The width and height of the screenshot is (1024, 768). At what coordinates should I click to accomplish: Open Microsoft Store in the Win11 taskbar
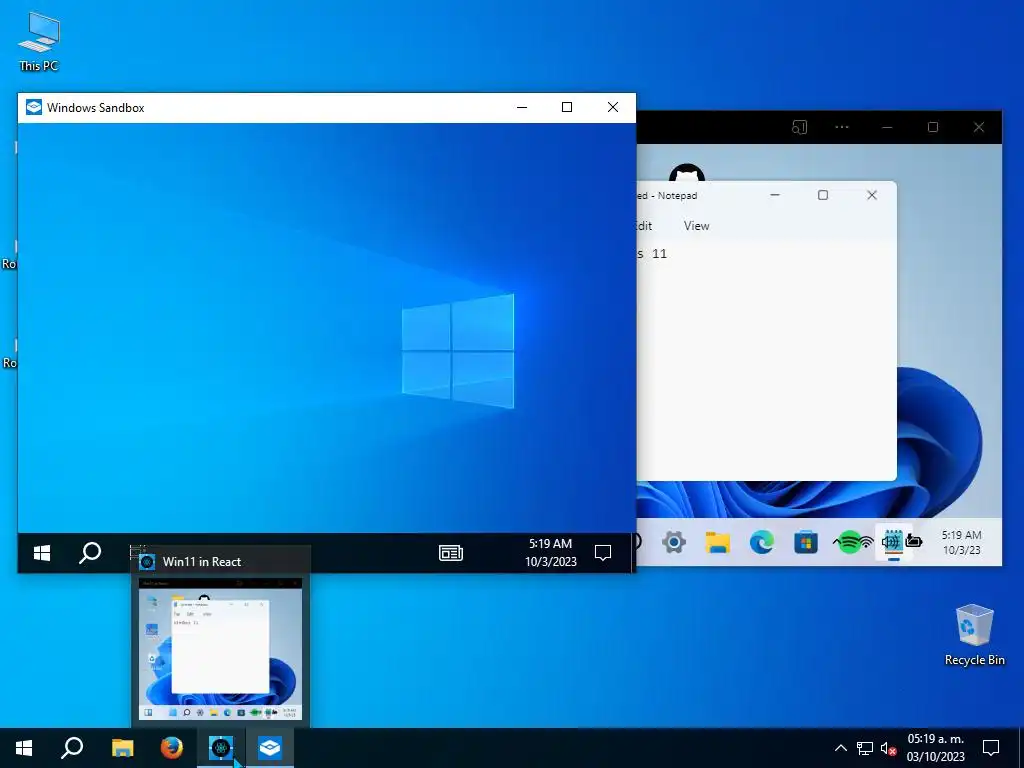(806, 542)
